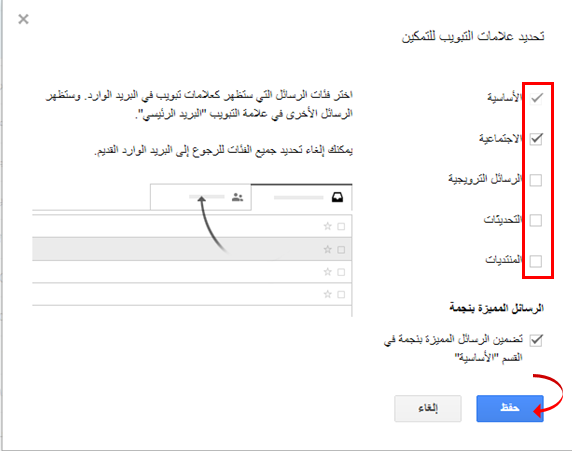Click the blue حفظ (Save) button
The image size is (572, 451).
coord(510,408)
